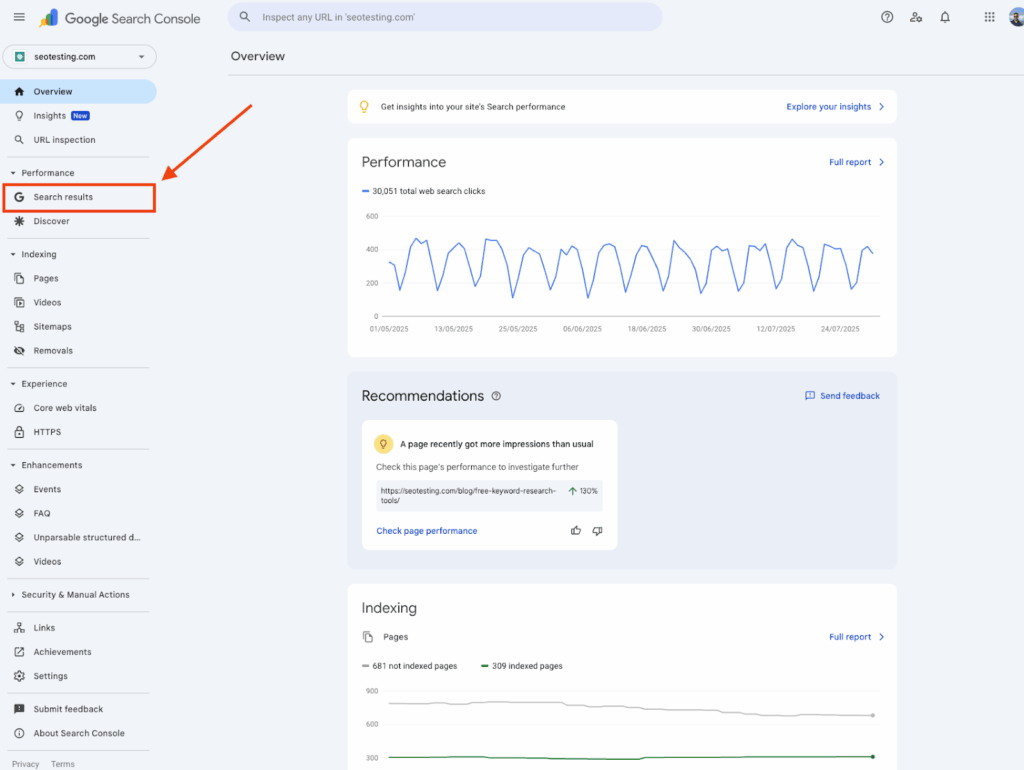Open Indexing Full report
The image size is (1024, 770).
coord(857,637)
